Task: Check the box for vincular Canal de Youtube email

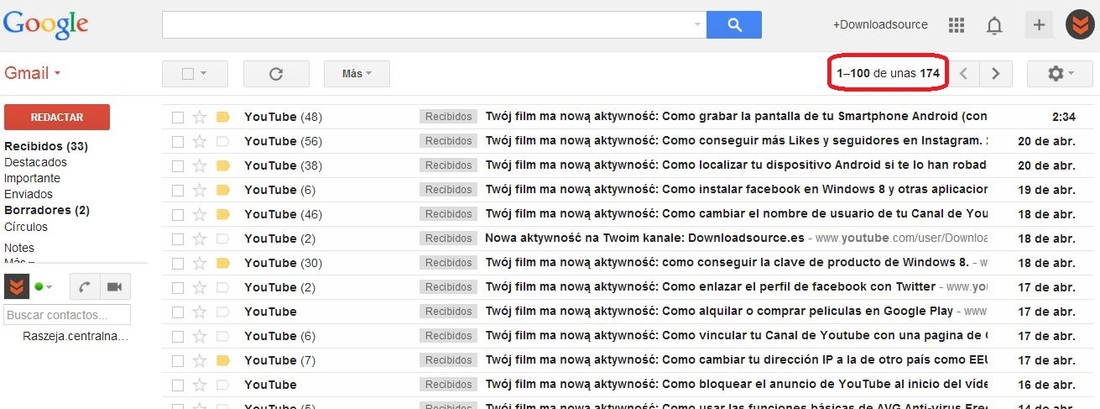Action: 177,336
